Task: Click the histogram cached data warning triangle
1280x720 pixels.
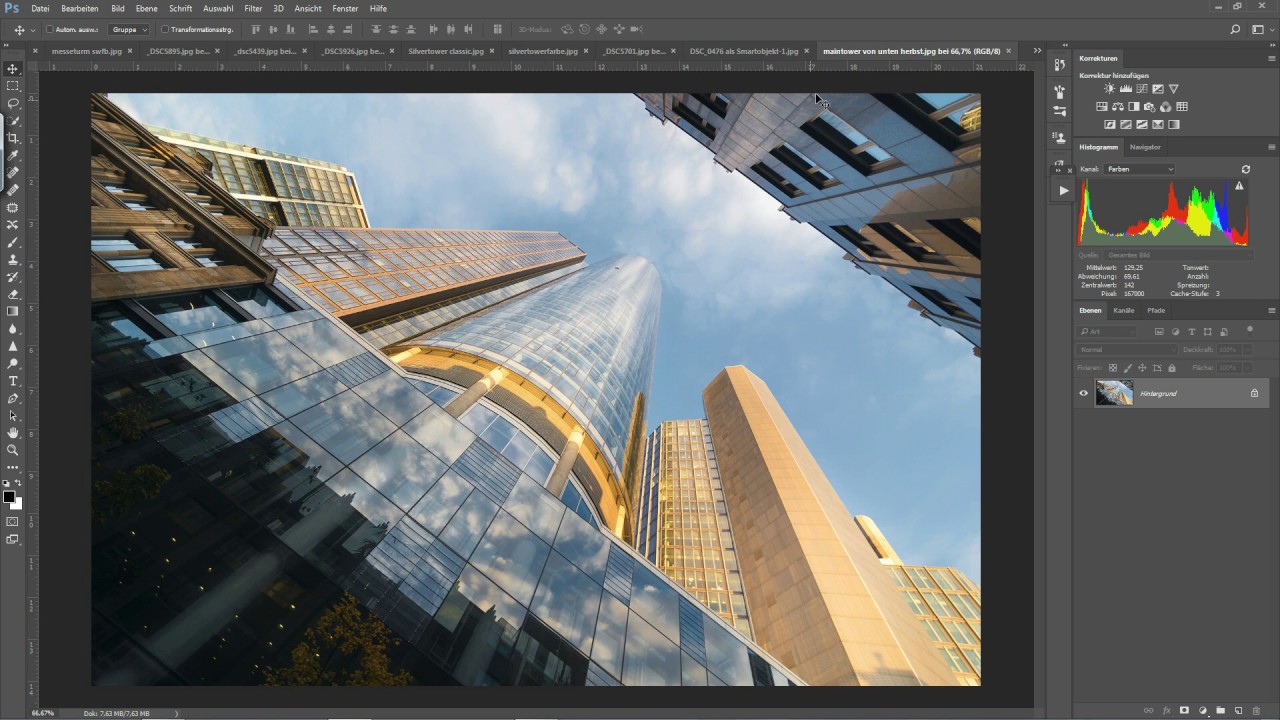Action: pos(1239,186)
